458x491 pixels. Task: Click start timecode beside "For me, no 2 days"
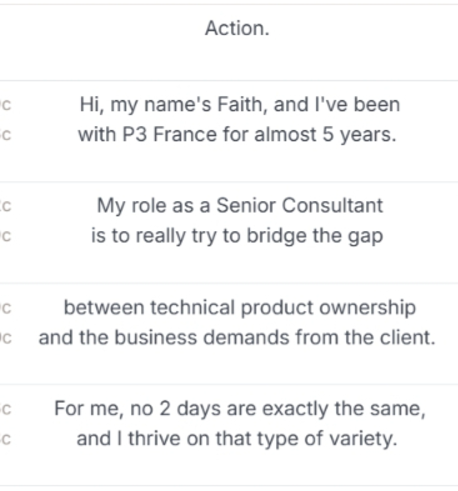pos(6,409)
